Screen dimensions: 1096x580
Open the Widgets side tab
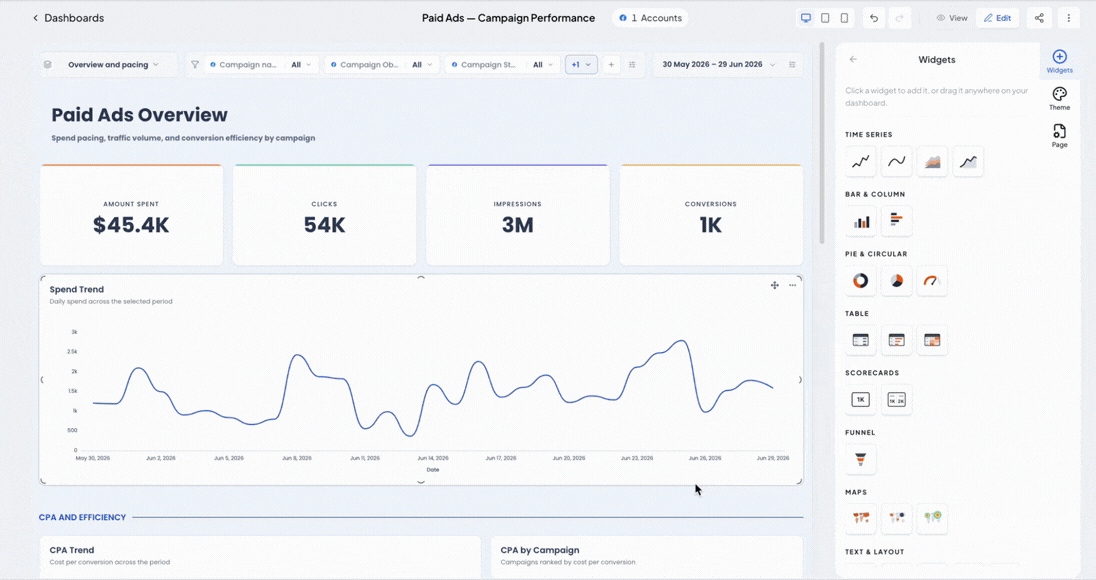click(1059, 61)
